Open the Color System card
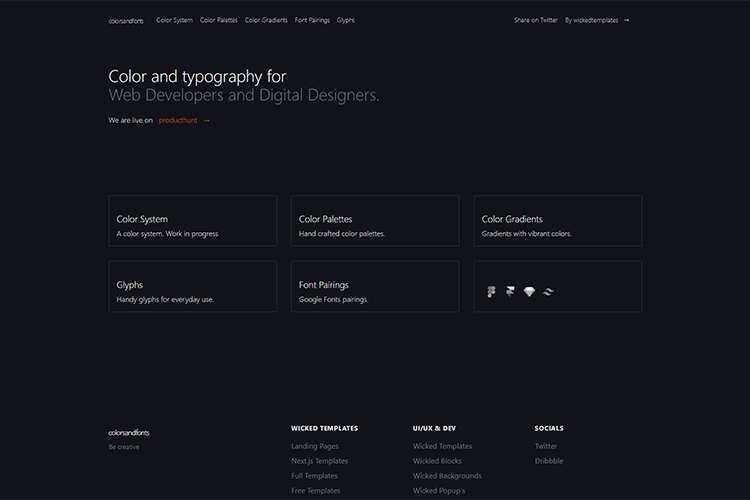 [192, 221]
